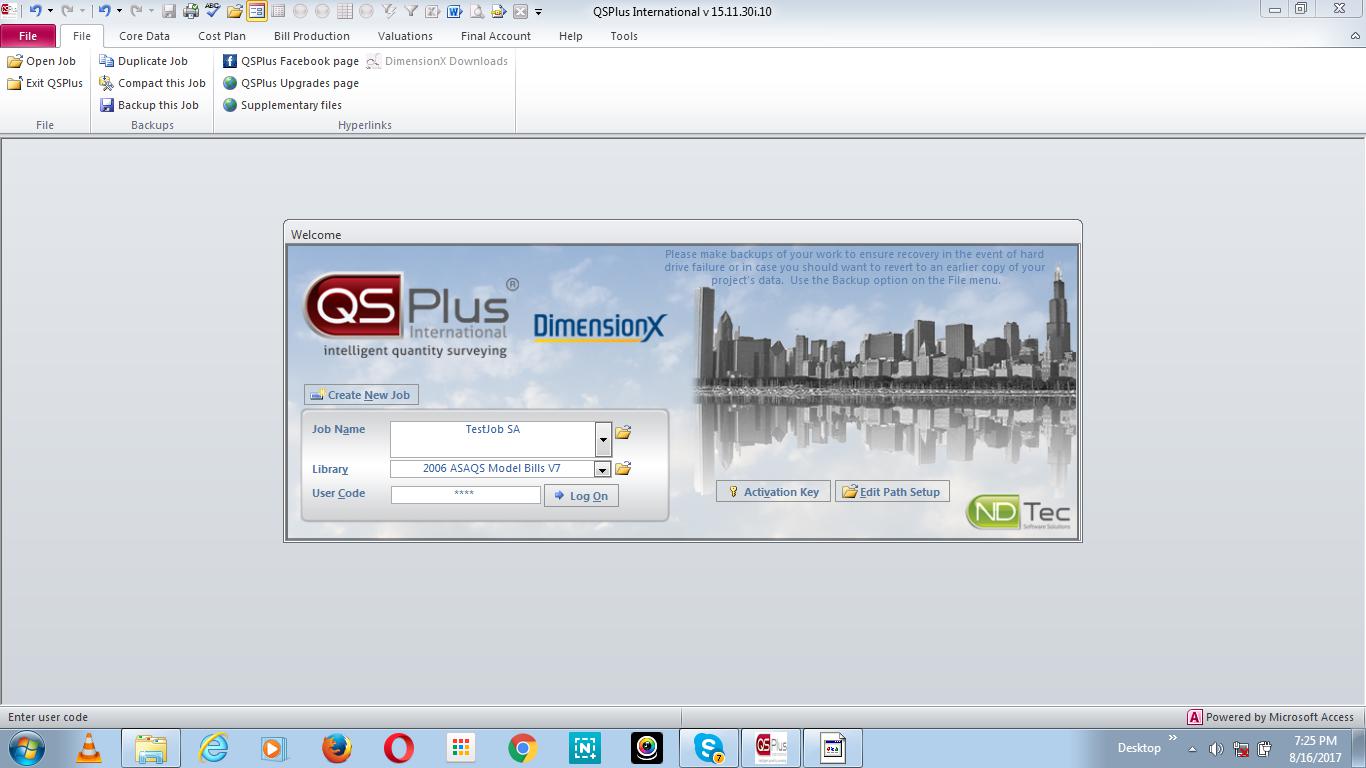Open the Tools menu

623,36
